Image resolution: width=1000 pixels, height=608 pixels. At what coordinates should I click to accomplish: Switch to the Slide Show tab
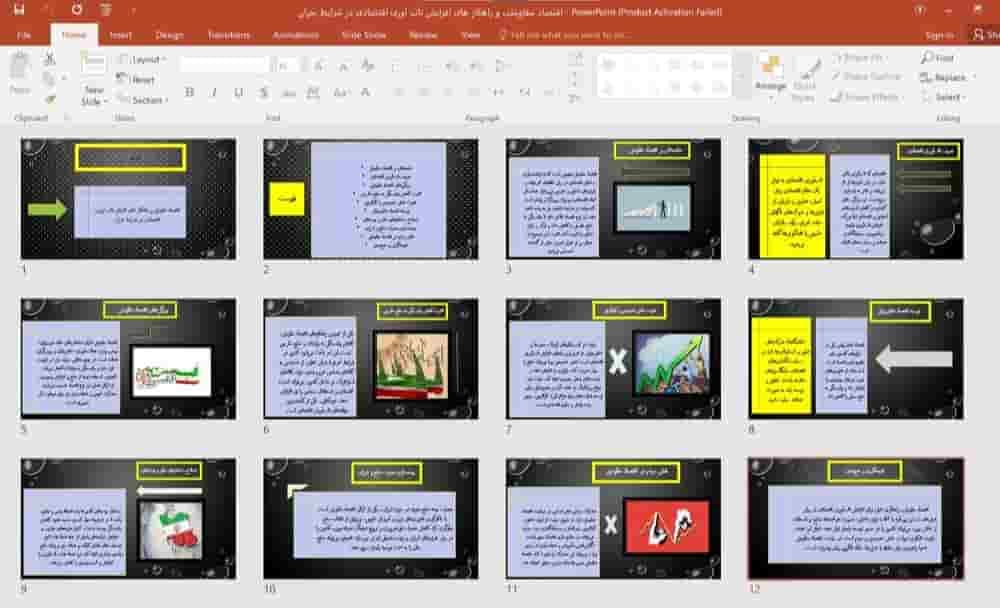[364, 35]
